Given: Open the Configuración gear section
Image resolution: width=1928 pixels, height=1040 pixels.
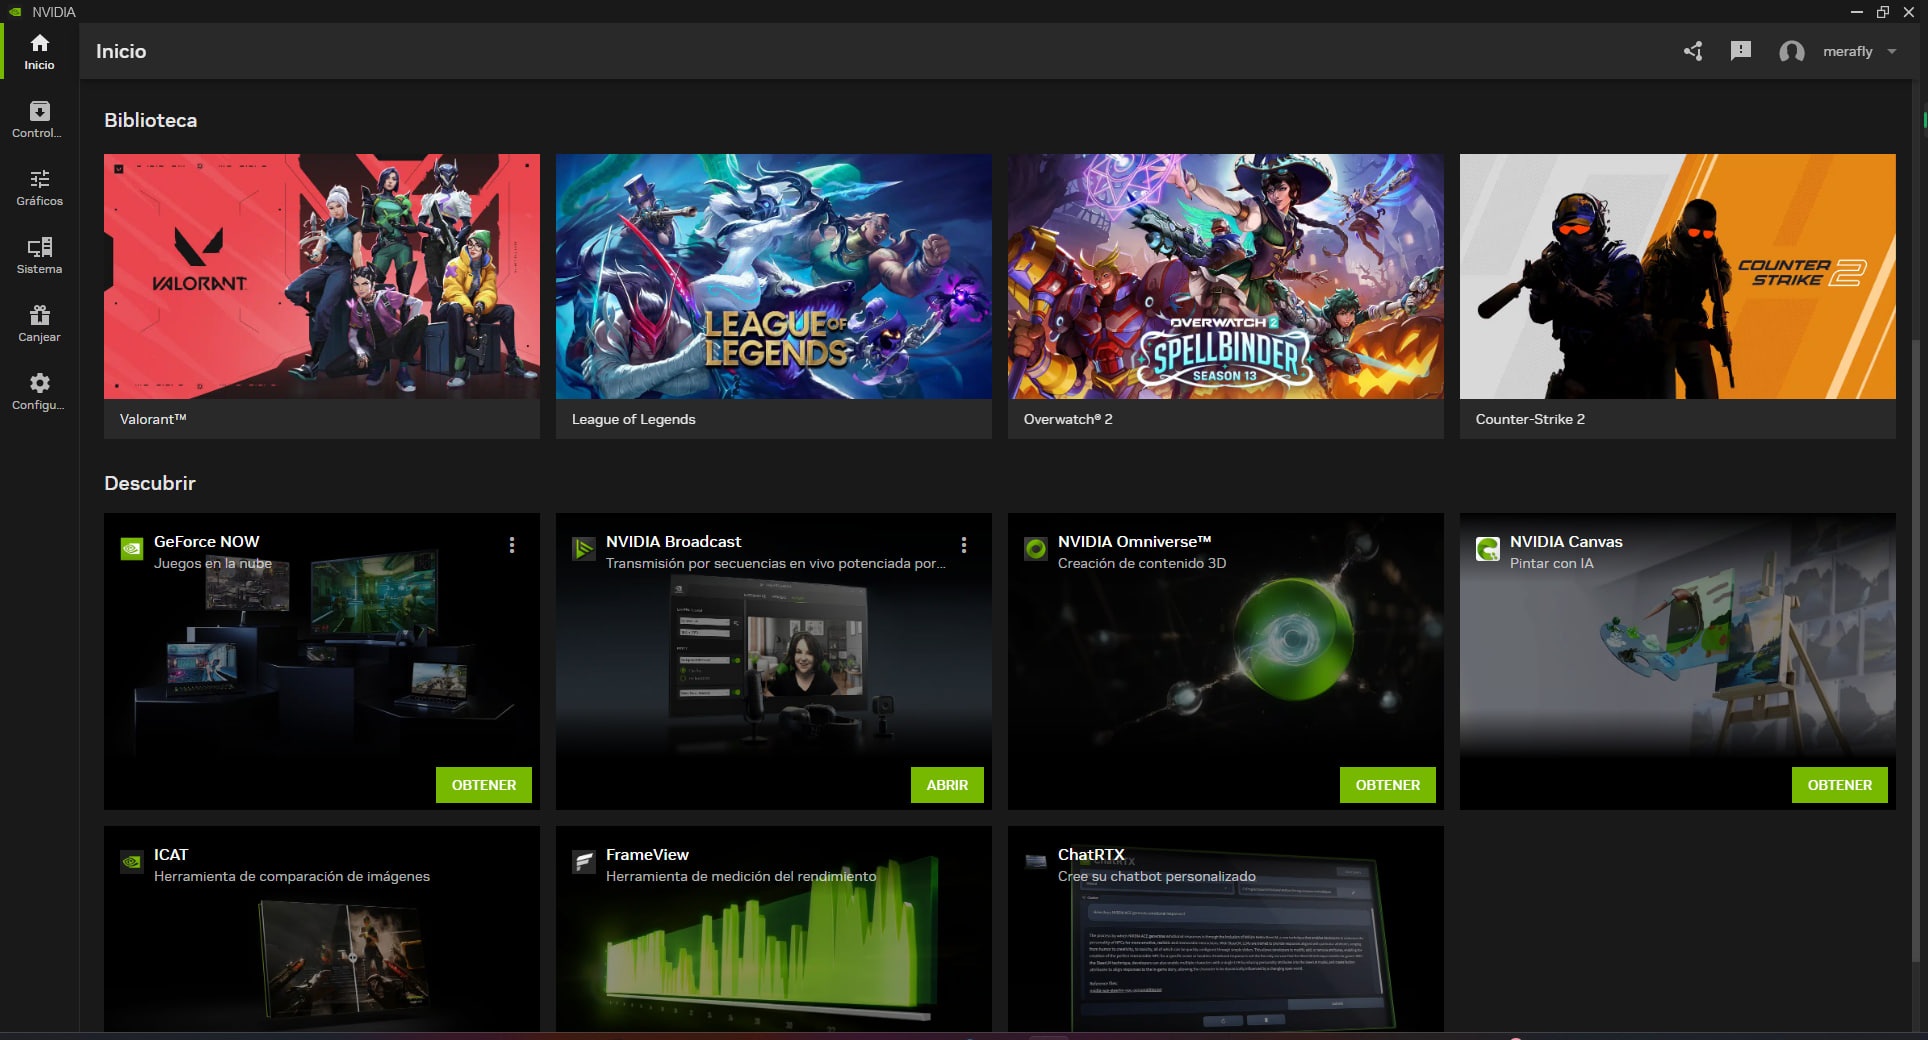Looking at the screenshot, I should 39,391.
